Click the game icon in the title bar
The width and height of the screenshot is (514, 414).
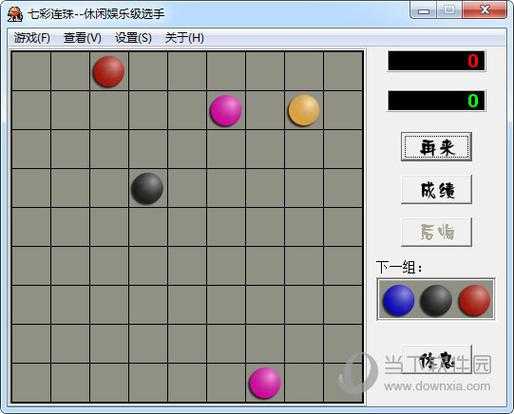coord(15,14)
